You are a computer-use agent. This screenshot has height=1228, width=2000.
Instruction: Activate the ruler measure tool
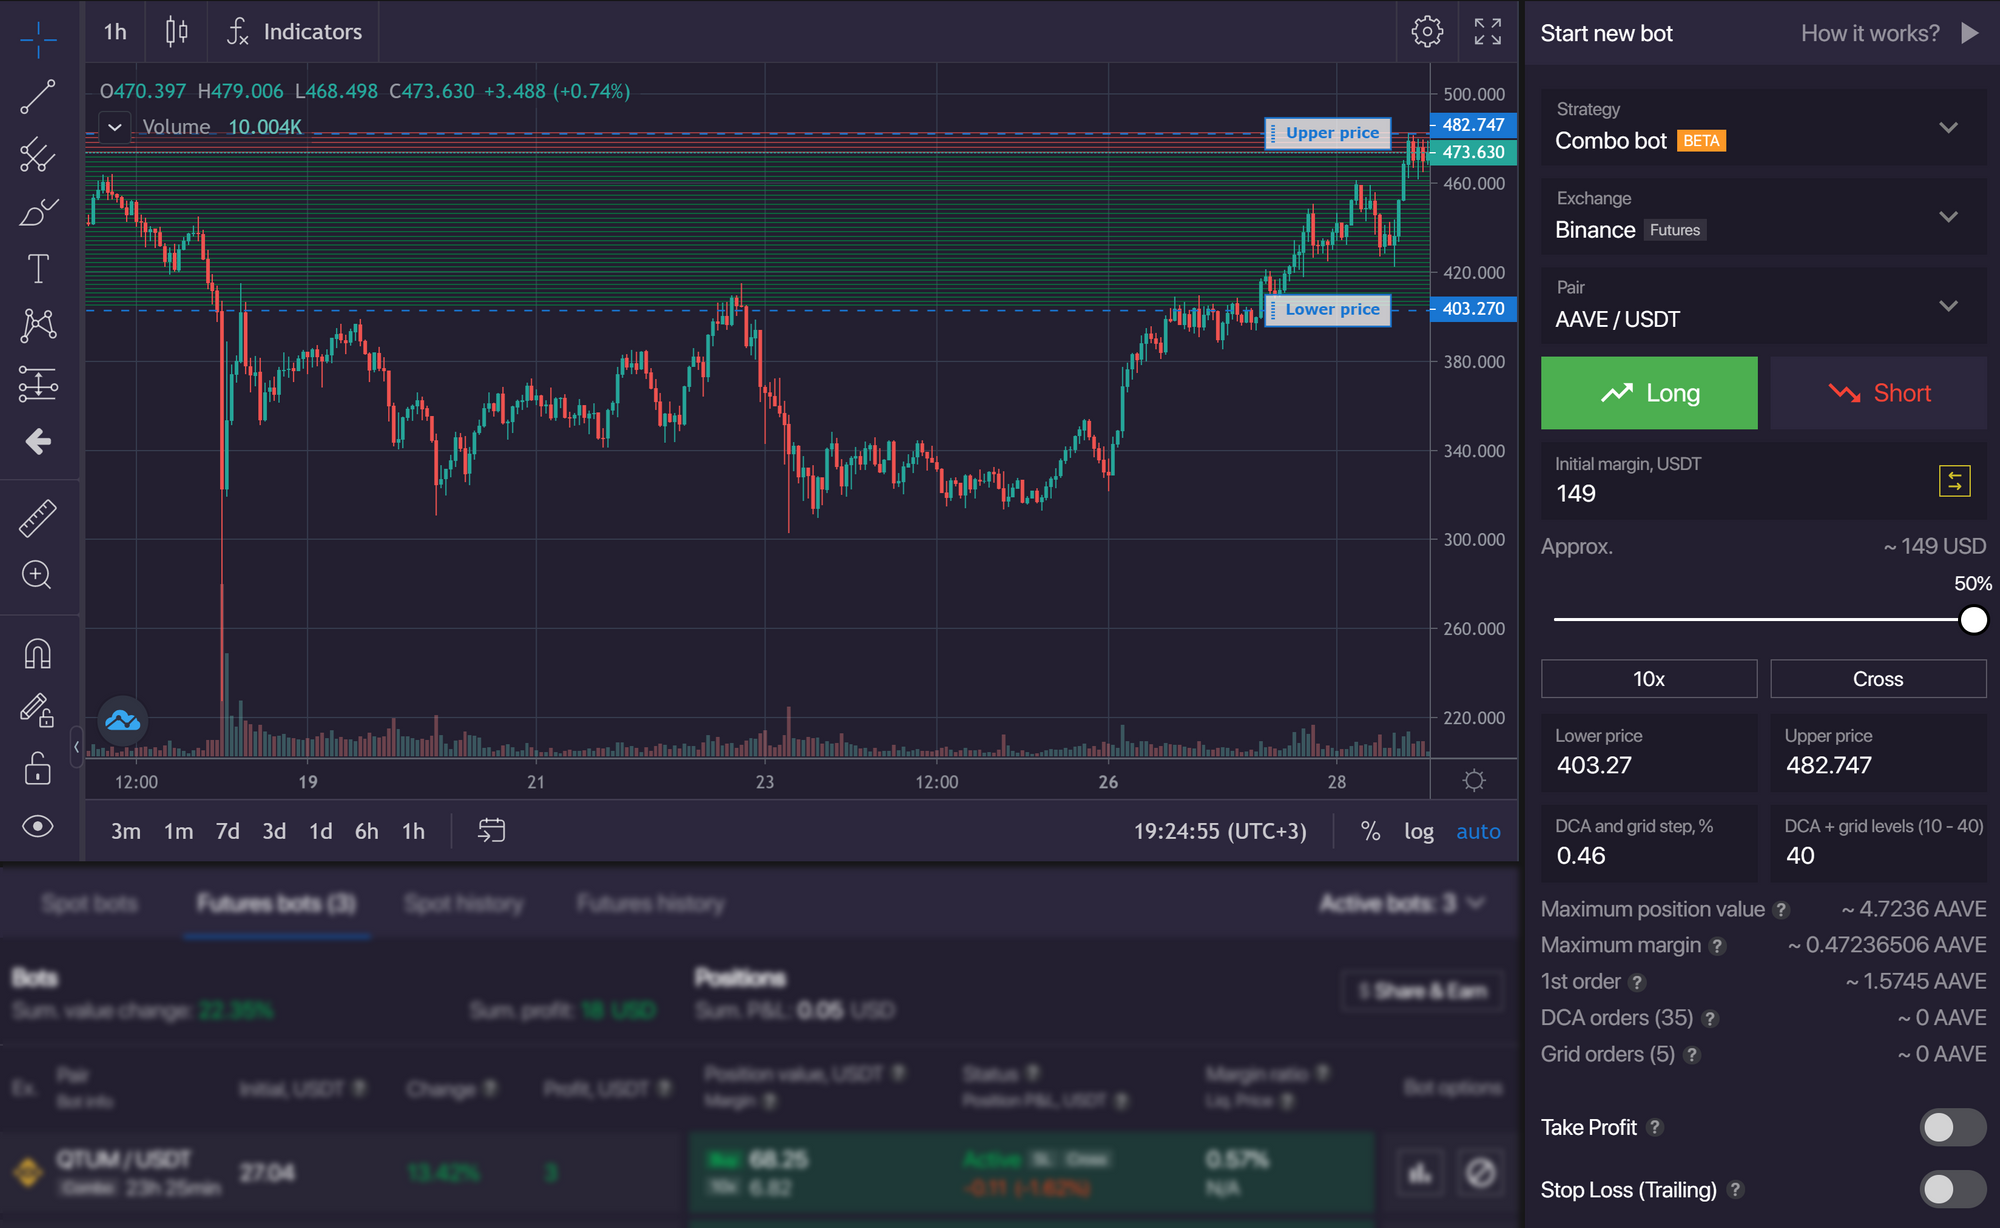pyautogui.click(x=38, y=518)
